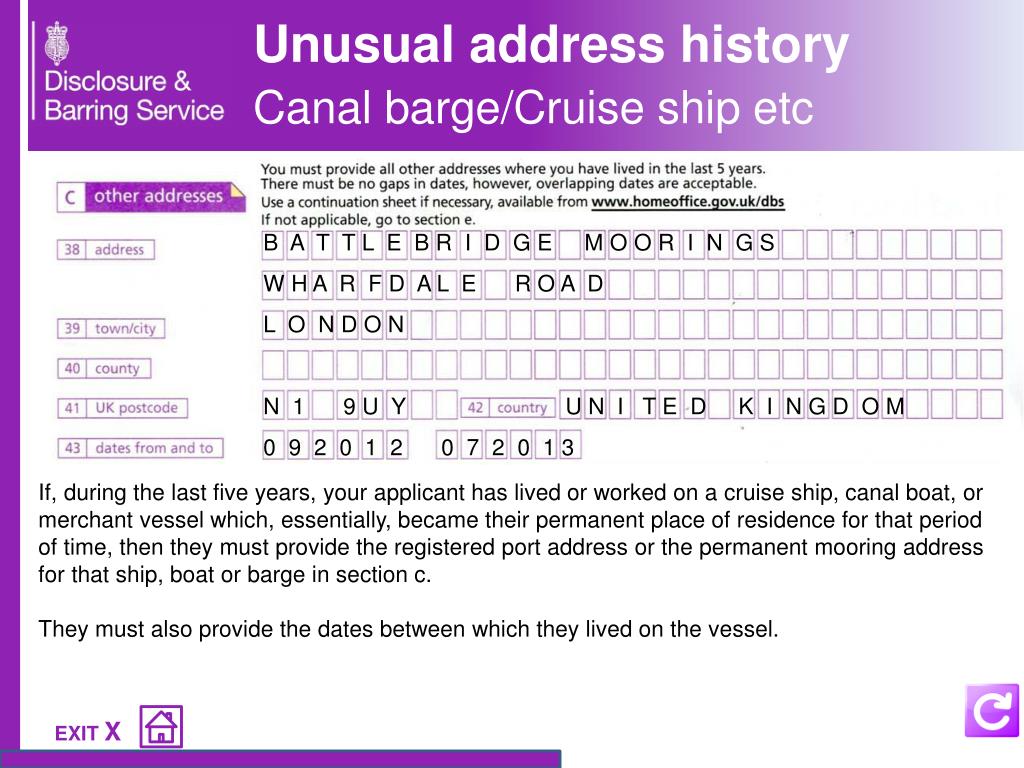The width and height of the screenshot is (1024, 768).
Task: Click the home icon button
Action: tap(161, 726)
